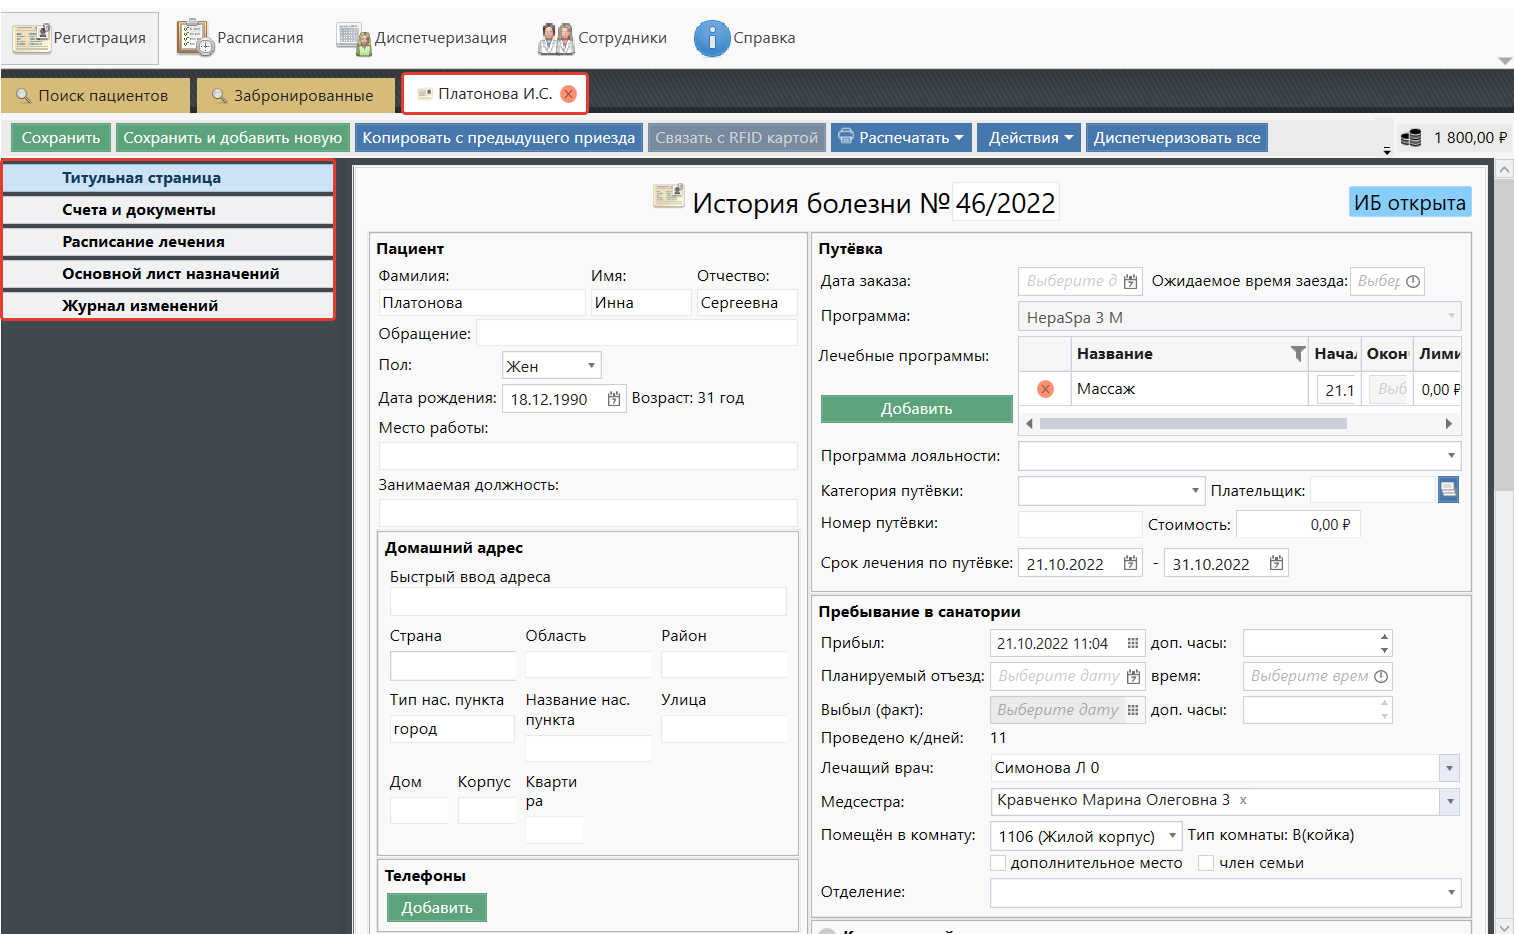
Task: Click the Плательщик lookup icon
Action: coord(1447,490)
